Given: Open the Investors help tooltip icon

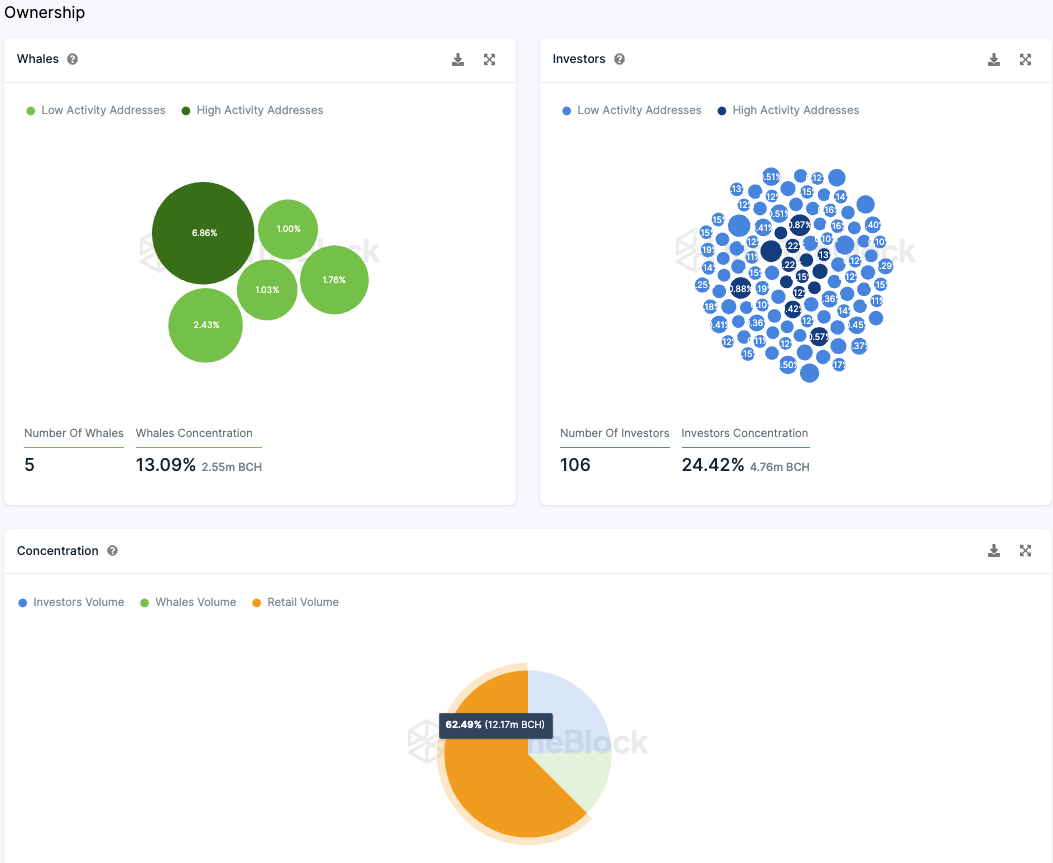Looking at the screenshot, I should point(619,59).
